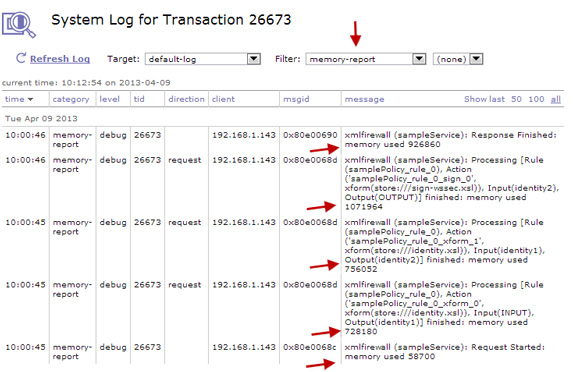
Task: Show last 50 log entries
Action: point(516,99)
